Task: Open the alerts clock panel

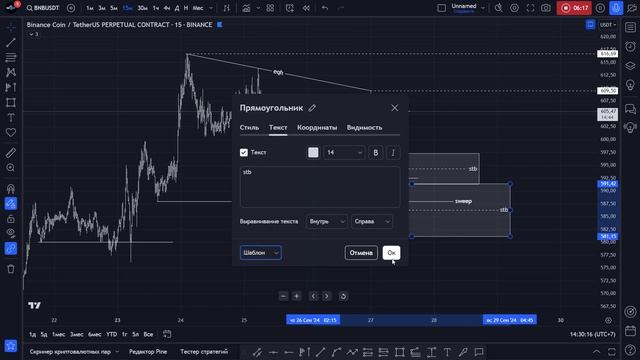Action: tap(630, 47)
